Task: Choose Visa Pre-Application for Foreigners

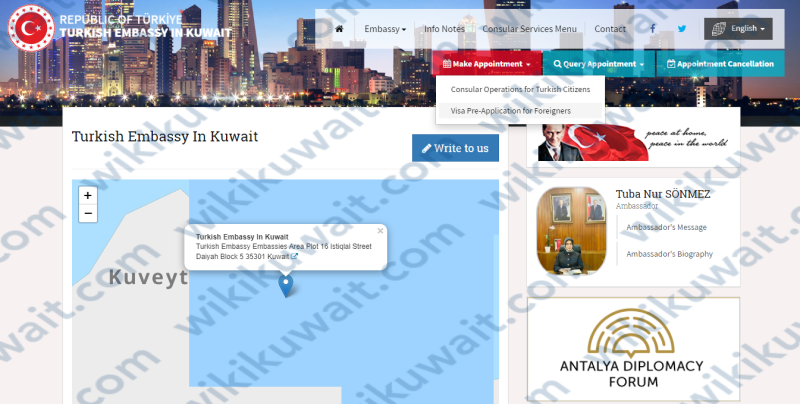Action: (511, 110)
